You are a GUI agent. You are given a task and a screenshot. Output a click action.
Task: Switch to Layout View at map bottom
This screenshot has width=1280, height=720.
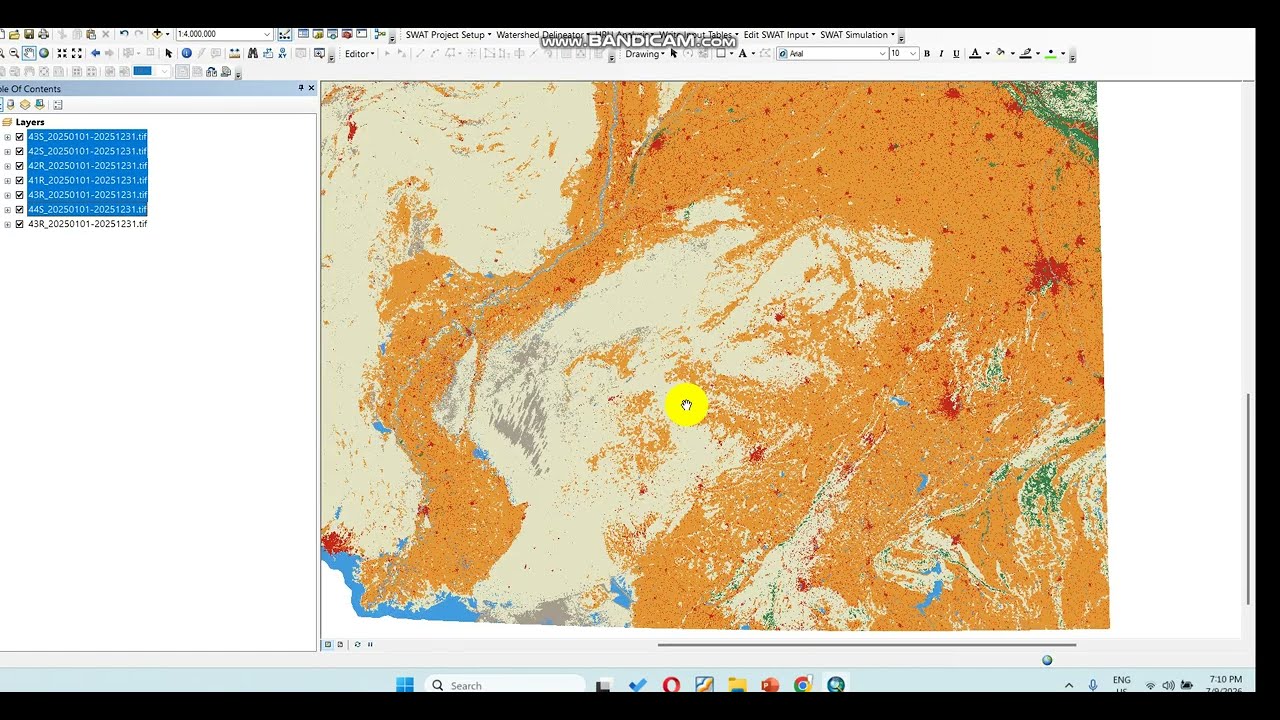[340, 644]
